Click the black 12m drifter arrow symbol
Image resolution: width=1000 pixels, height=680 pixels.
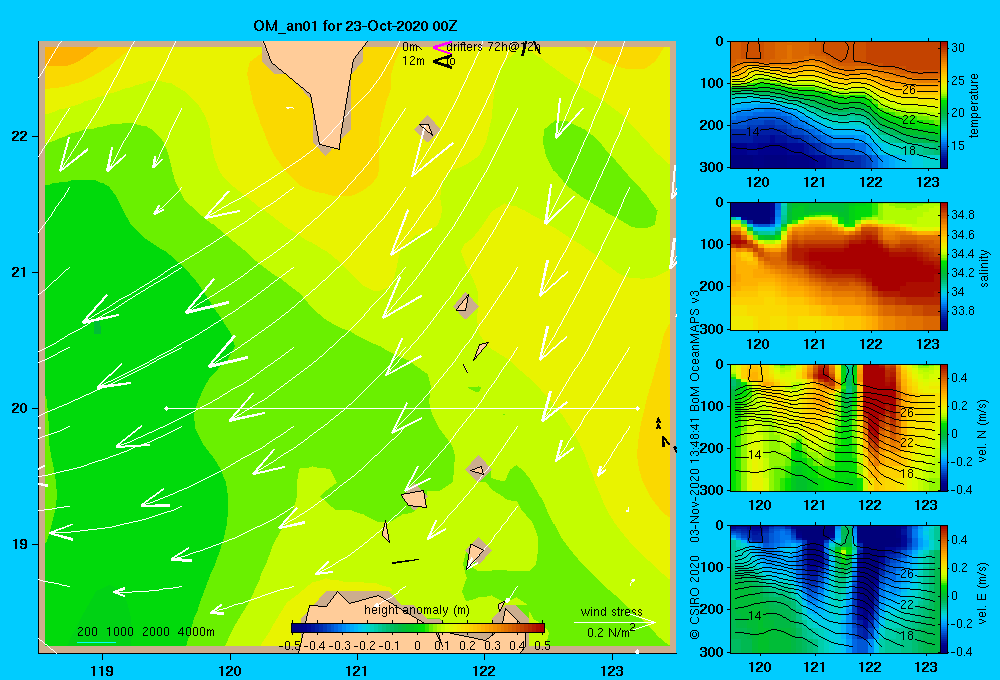(x=443, y=61)
